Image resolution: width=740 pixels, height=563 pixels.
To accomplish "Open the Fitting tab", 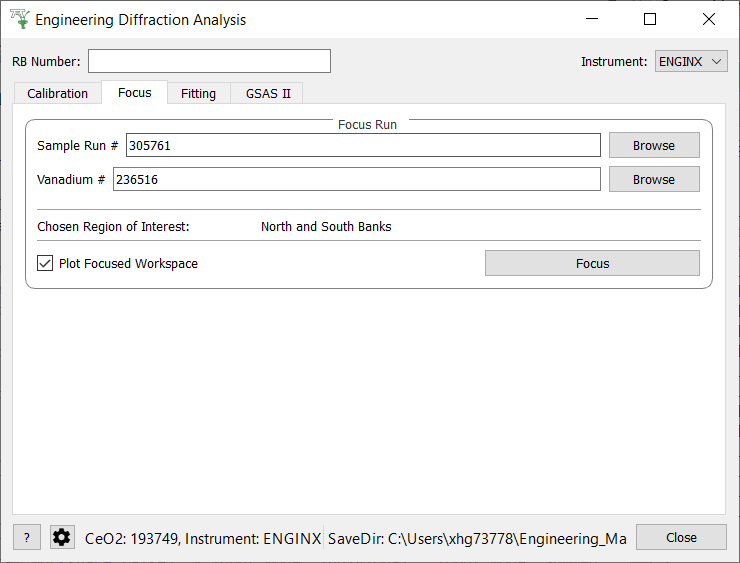I will (x=198, y=94).
